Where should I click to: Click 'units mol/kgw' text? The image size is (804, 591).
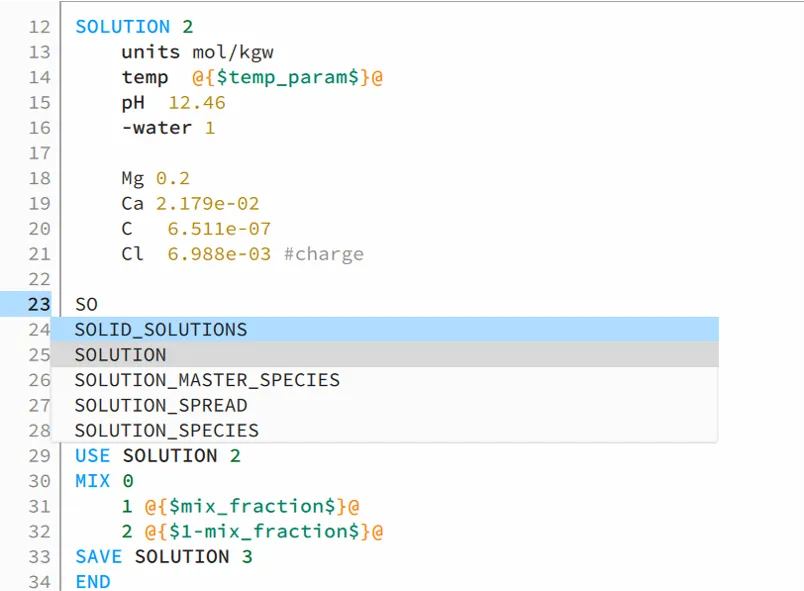[197, 52]
